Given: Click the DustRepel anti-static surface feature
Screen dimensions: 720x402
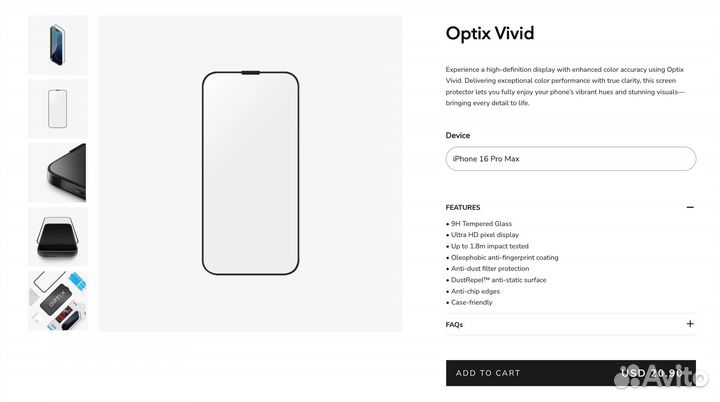Looking at the screenshot, I should (x=499, y=280).
